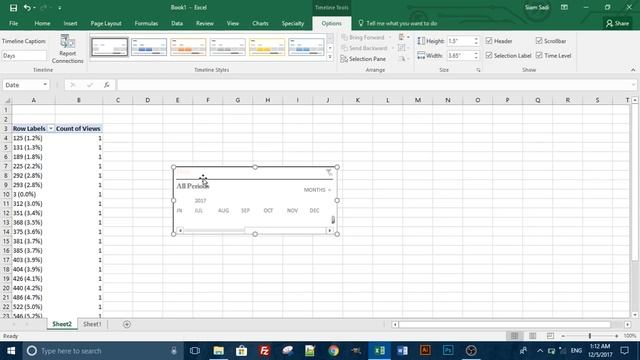640x360 pixels.
Task: Click the Select All corner of the grid
Action: 7,100
